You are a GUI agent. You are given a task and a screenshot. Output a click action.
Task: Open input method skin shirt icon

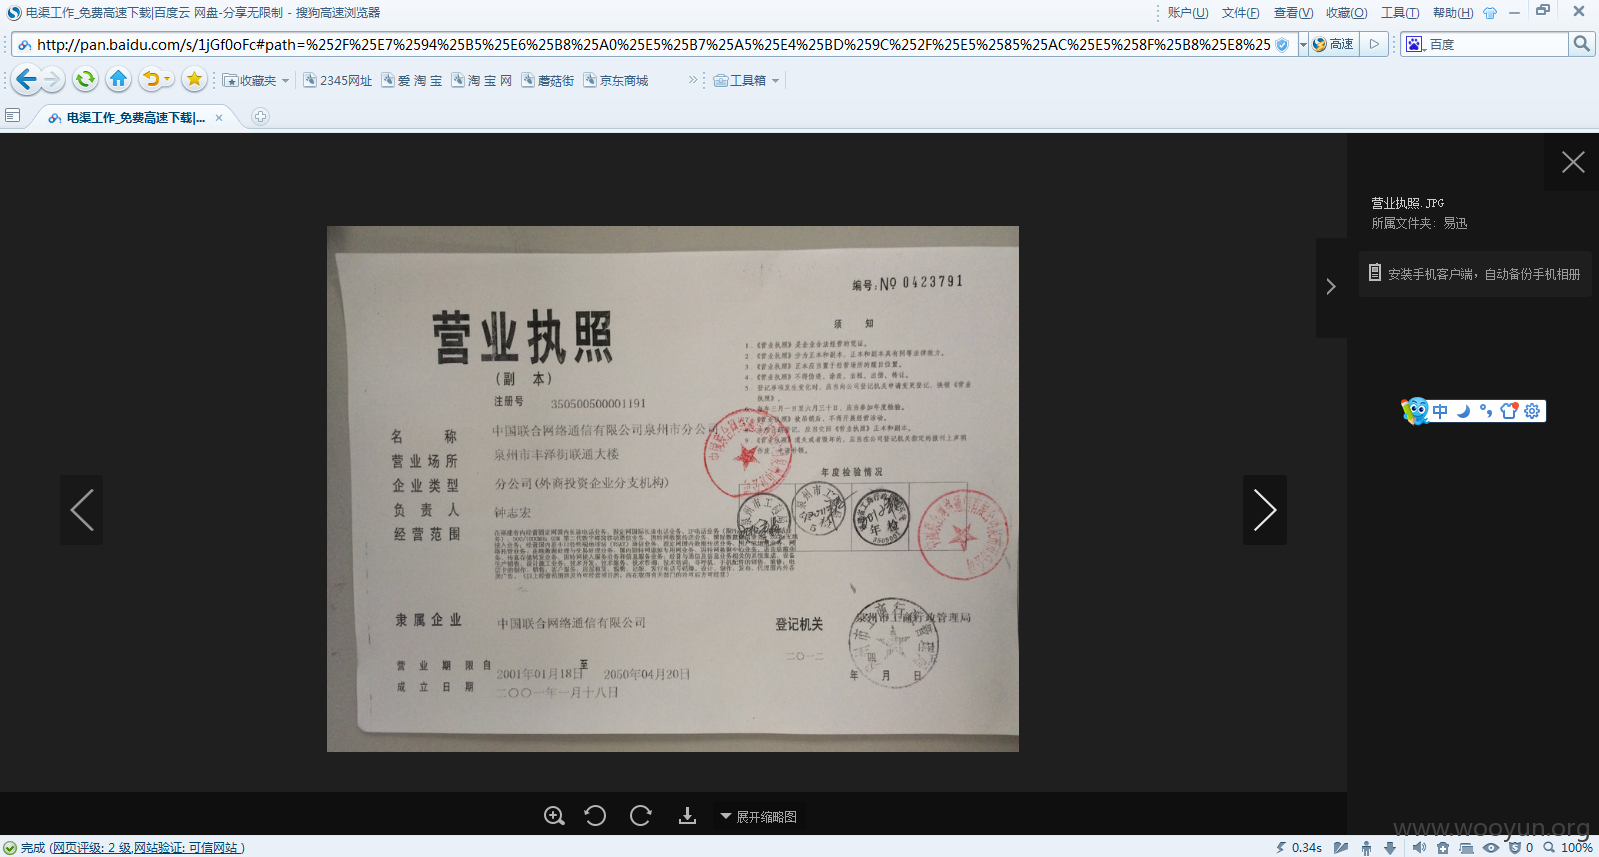1509,411
